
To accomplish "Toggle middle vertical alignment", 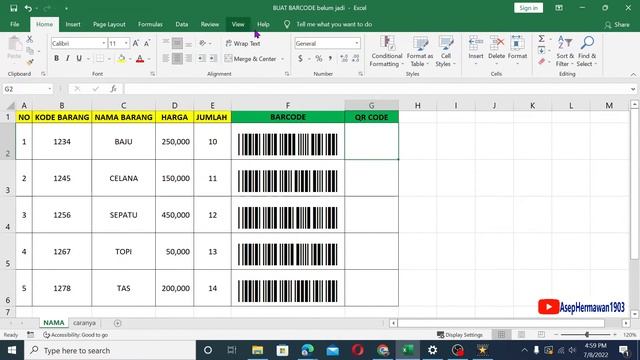I will 177,43.
